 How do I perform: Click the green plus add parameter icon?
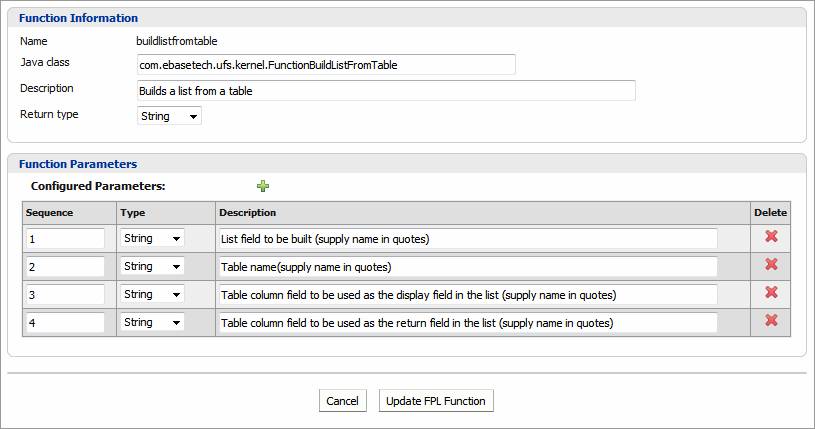point(263,186)
